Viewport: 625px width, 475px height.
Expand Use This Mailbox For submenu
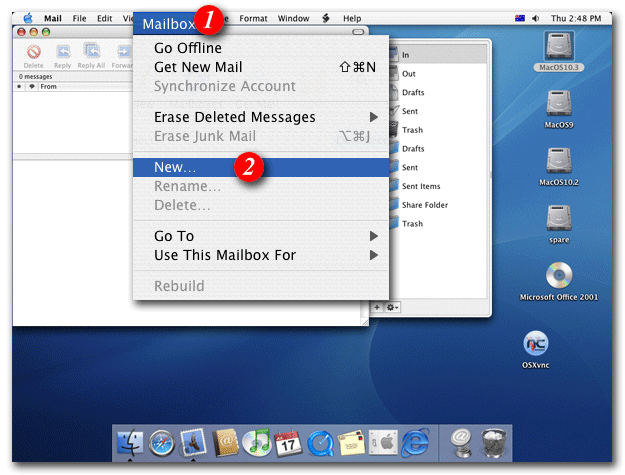pyautogui.click(x=225, y=255)
